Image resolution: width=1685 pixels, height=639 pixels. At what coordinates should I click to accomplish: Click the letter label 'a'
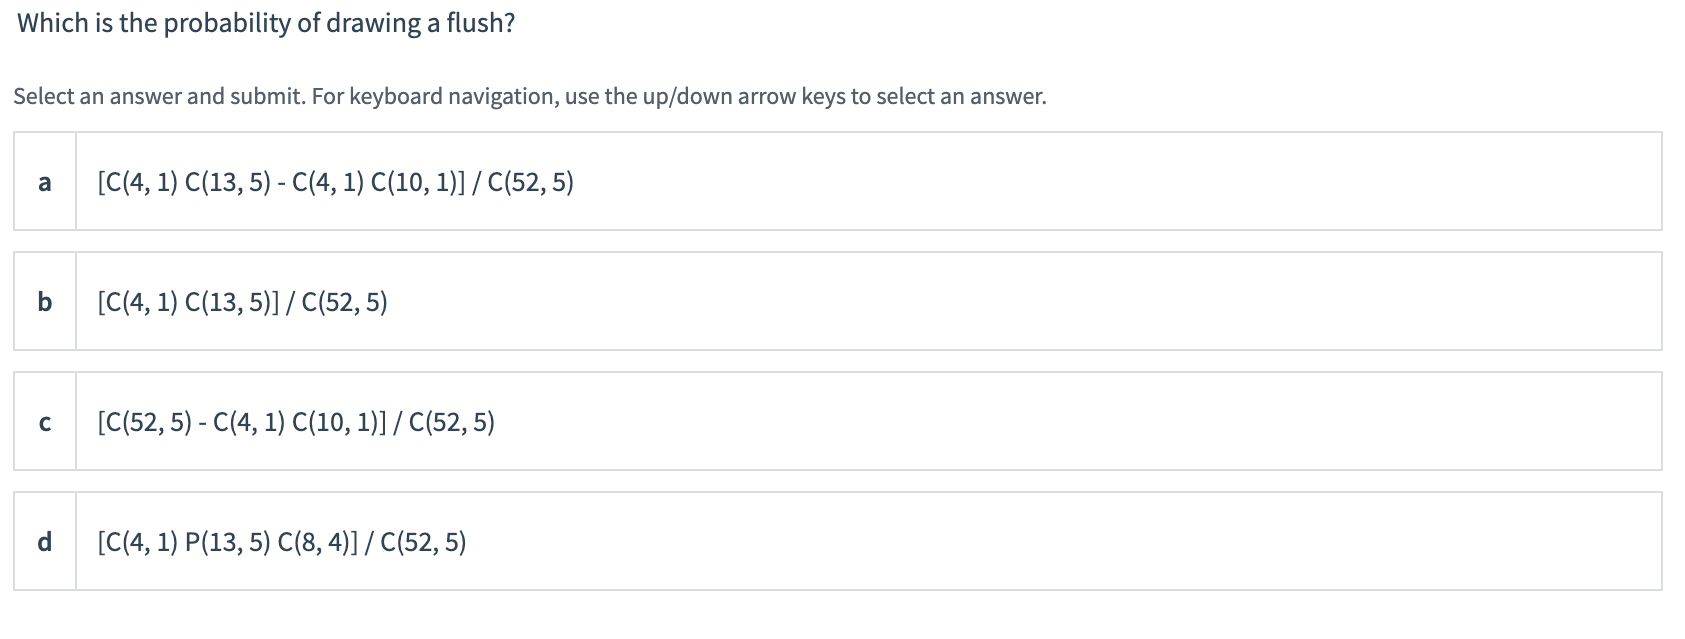[44, 182]
